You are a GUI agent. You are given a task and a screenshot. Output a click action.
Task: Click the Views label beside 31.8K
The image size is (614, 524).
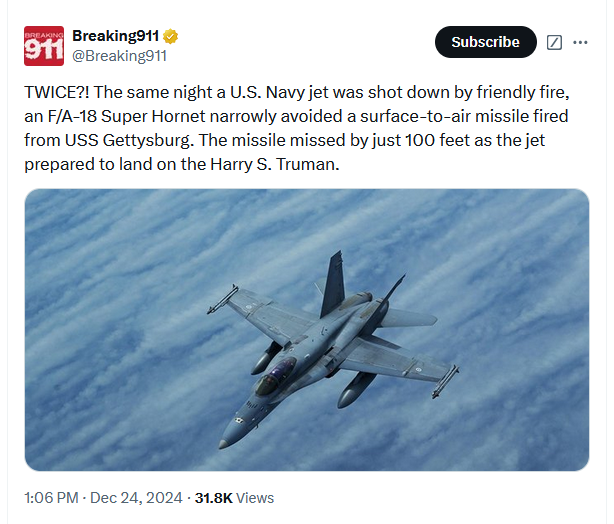click(255, 498)
